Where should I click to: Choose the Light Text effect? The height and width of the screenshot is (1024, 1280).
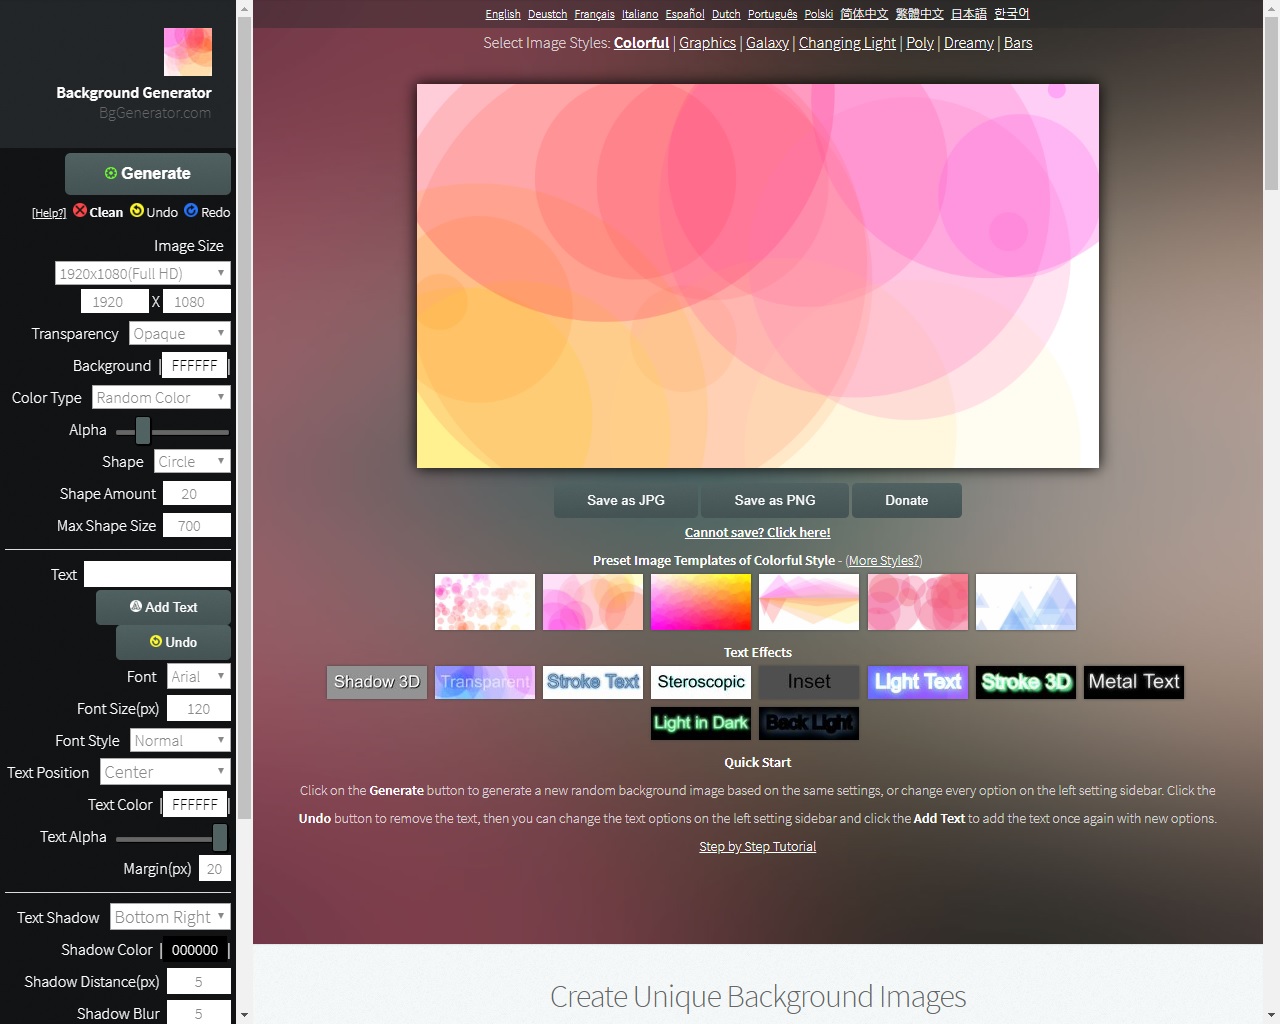(x=918, y=682)
